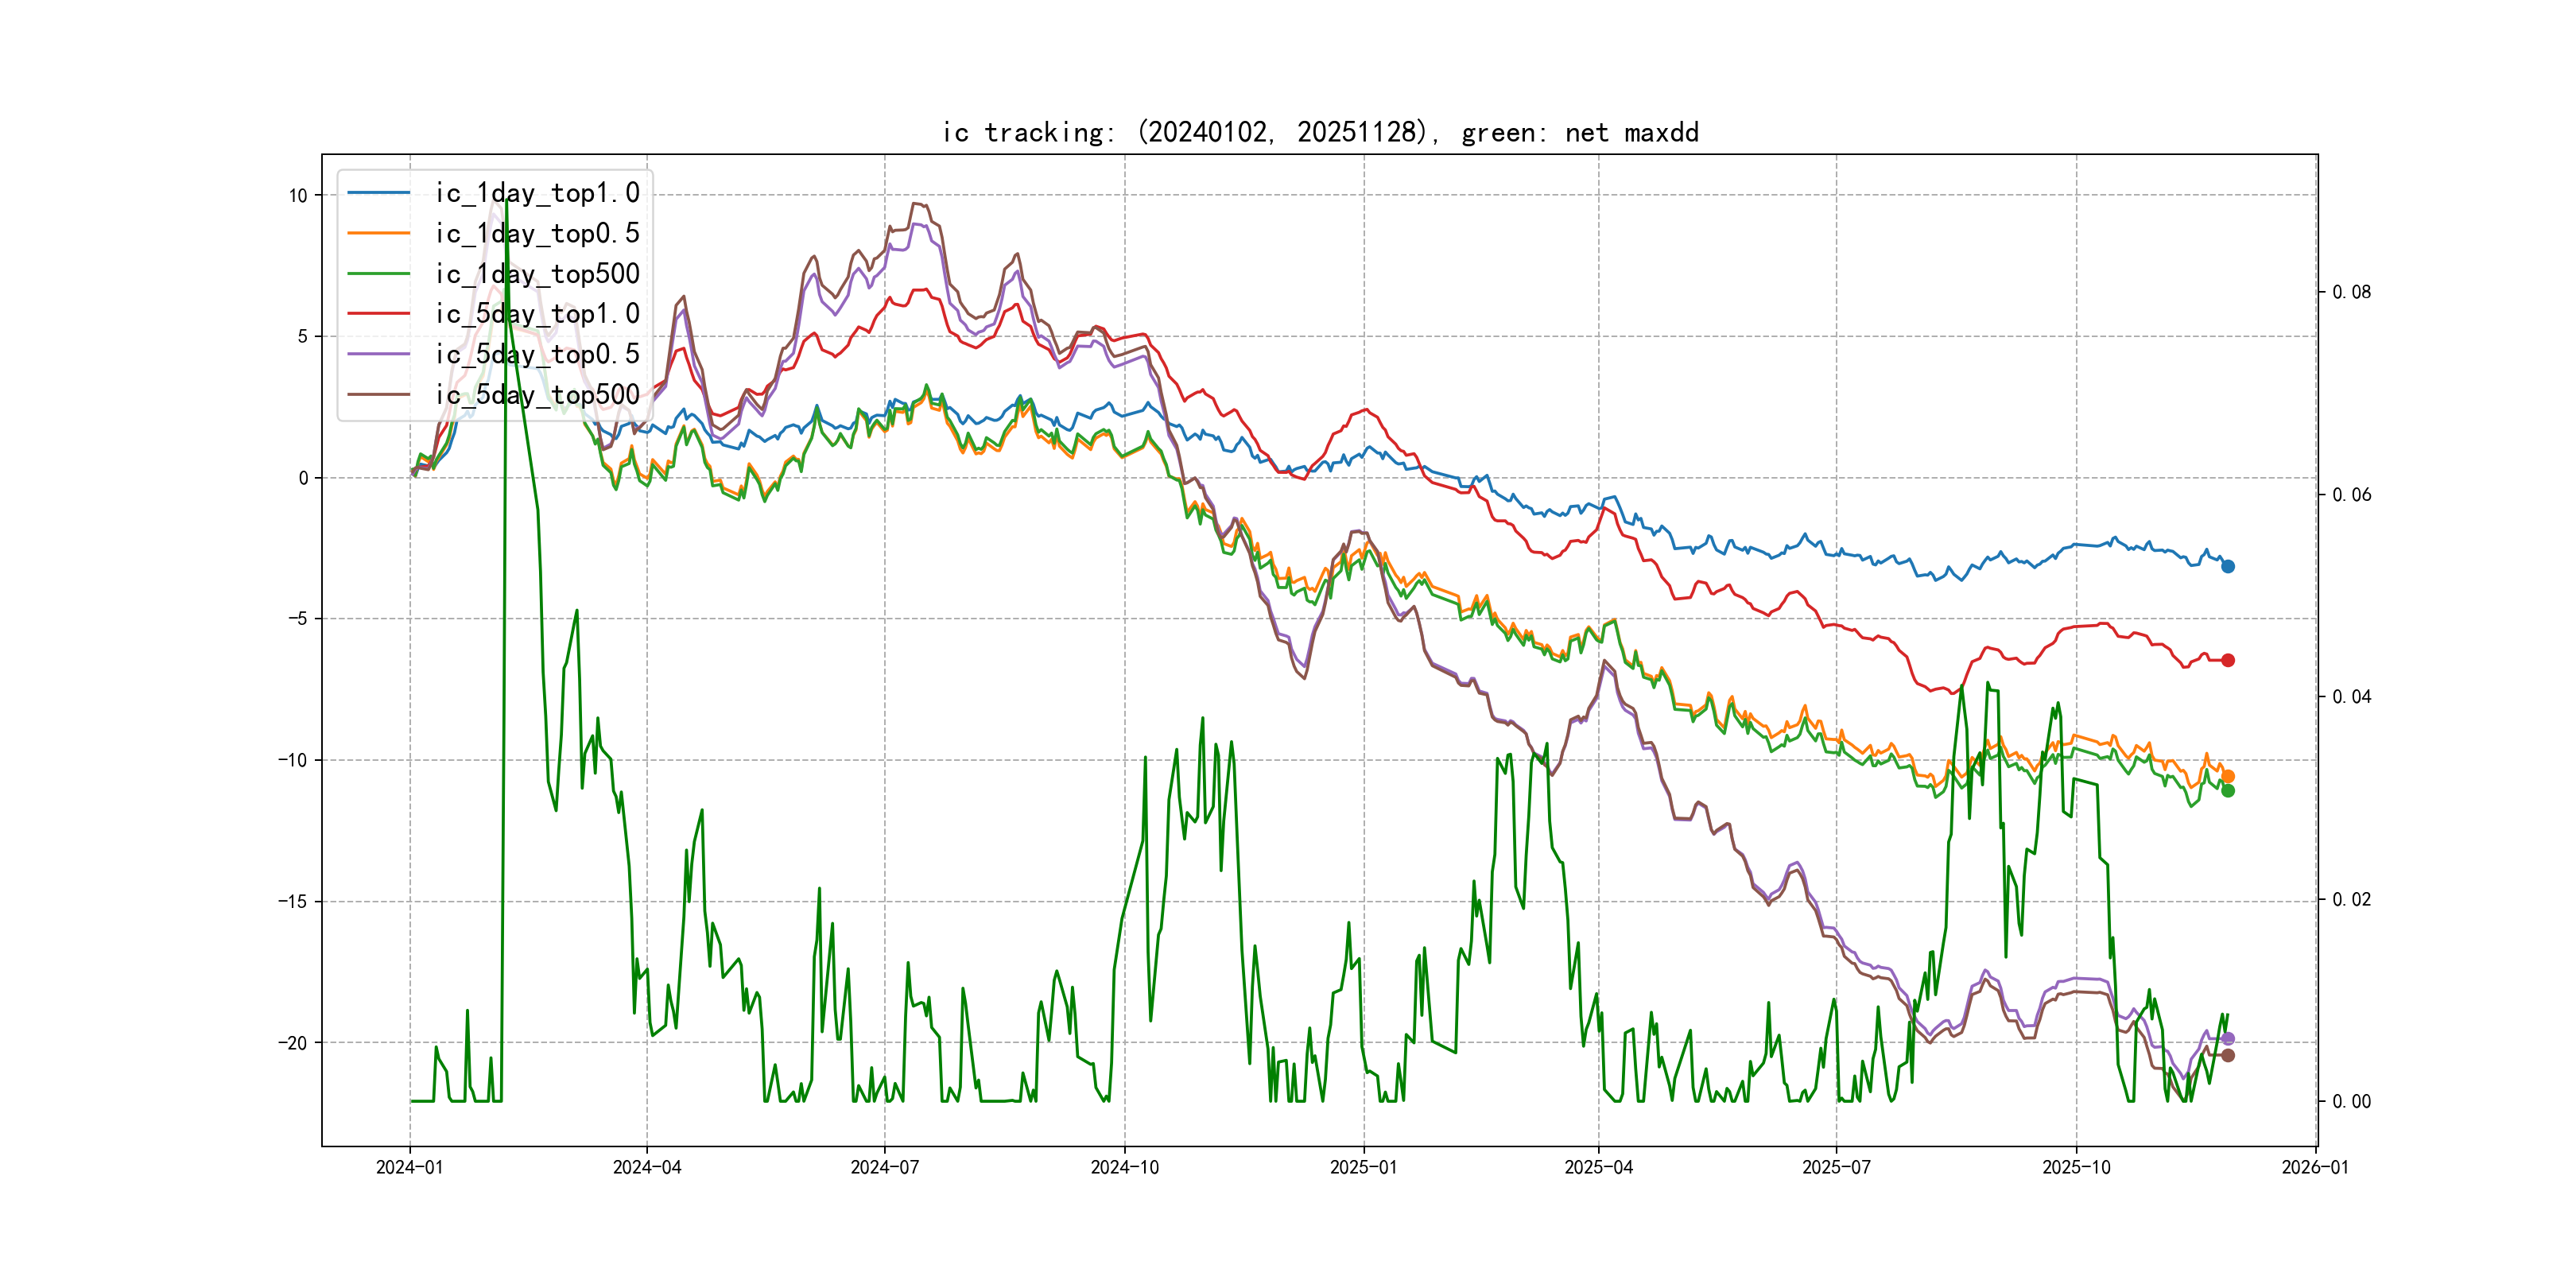Click the orange endpoint dot of ic_1day_top0.5
The width and height of the screenshot is (2576, 1288).
[2228, 776]
